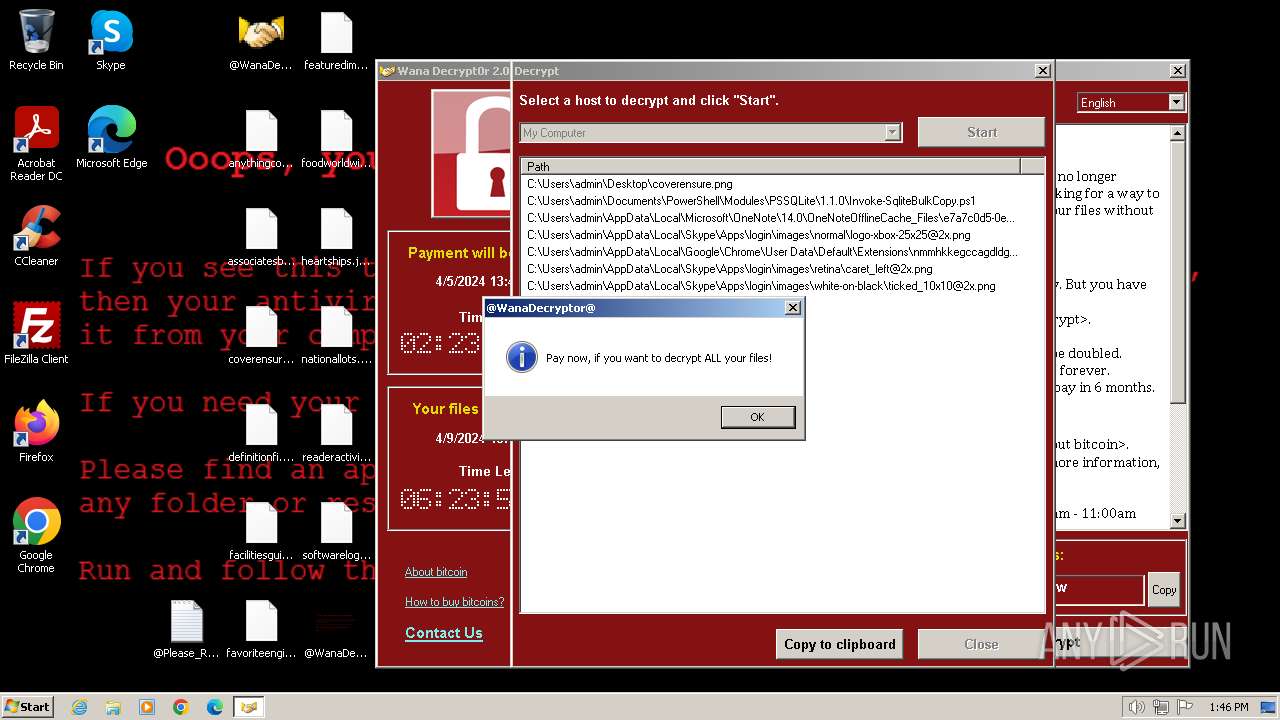Image resolution: width=1280 pixels, height=720 pixels.
Task: Launch Skype from the desktop
Action: [x=111, y=40]
